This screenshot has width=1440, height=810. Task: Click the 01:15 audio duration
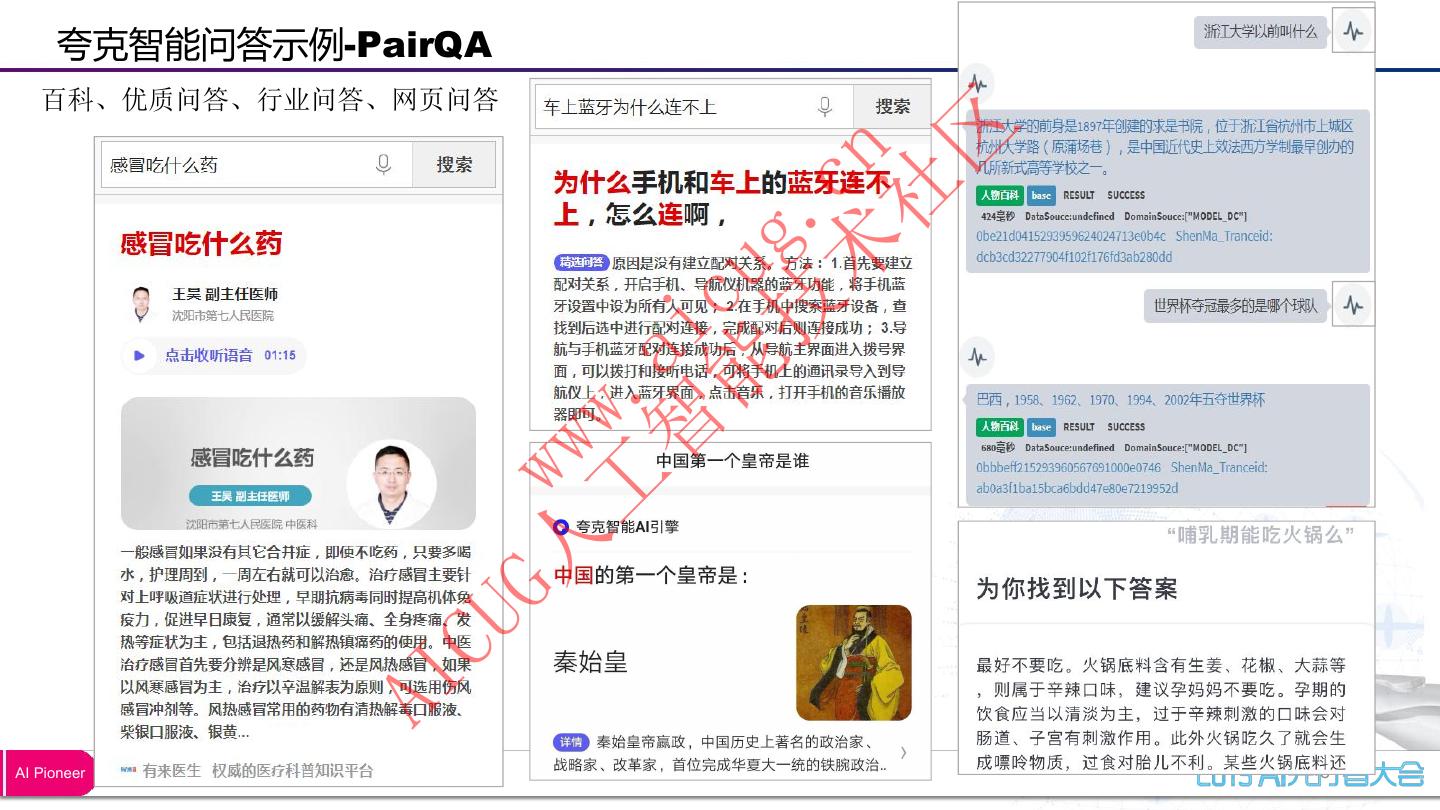[x=280, y=355]
